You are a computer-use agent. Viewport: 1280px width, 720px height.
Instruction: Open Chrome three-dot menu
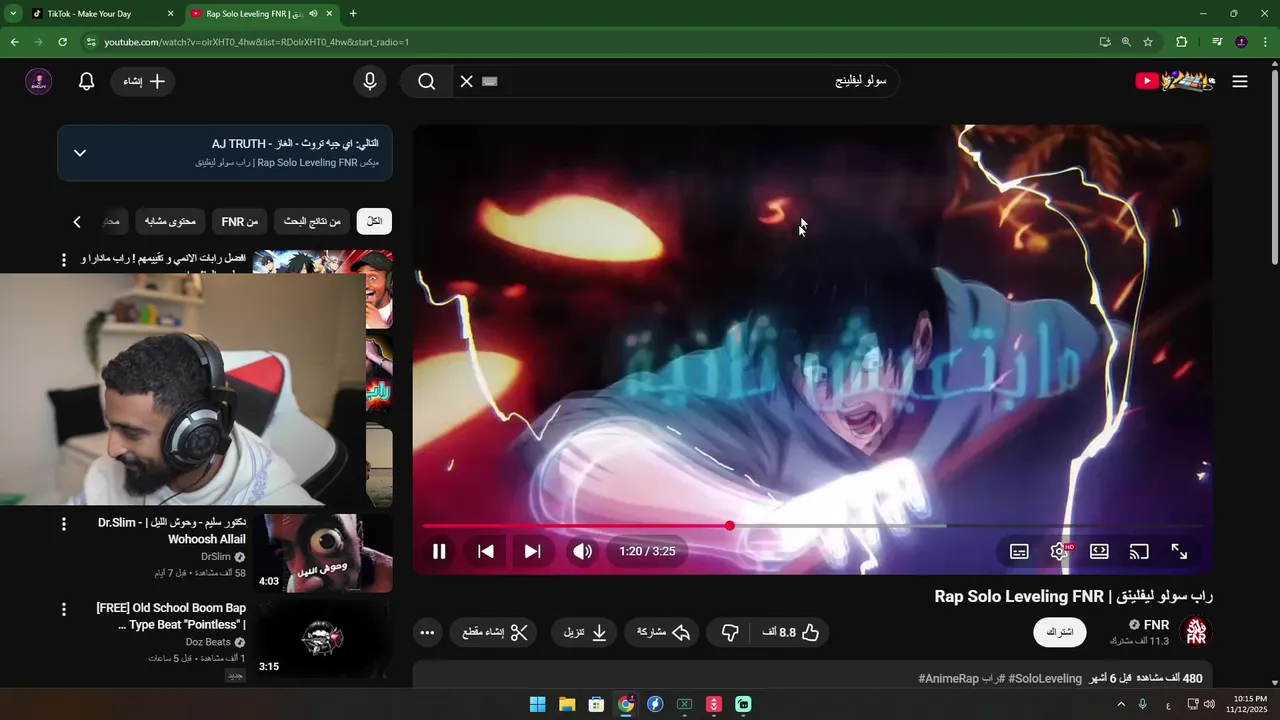pos(1266,42)
